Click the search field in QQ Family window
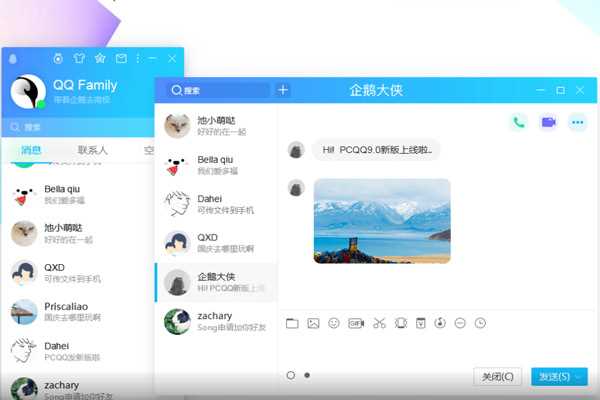The height and width of the screenshot is (400, 600). click(x=78, y=127)
